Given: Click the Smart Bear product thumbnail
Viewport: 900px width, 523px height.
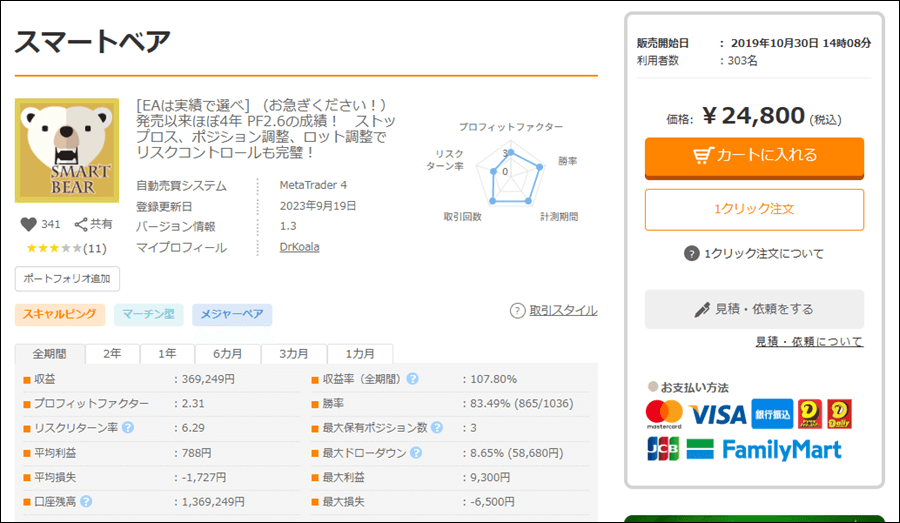Looking at the screenshot, I should 67,149.
